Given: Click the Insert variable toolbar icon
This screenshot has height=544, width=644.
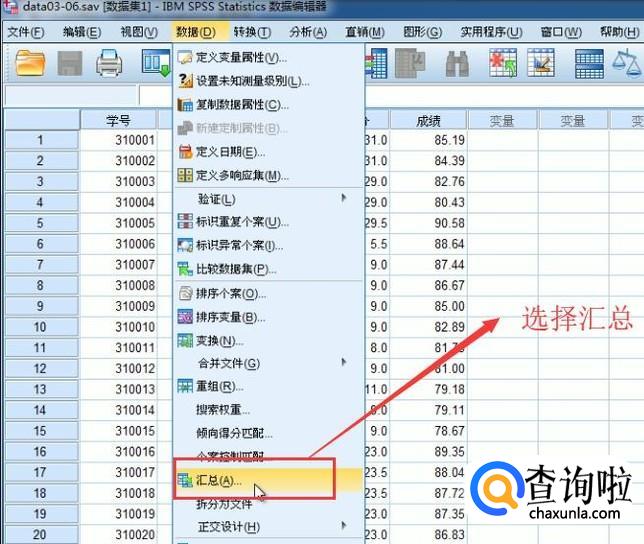Looking at the screenshot, I should pos(541,63).
